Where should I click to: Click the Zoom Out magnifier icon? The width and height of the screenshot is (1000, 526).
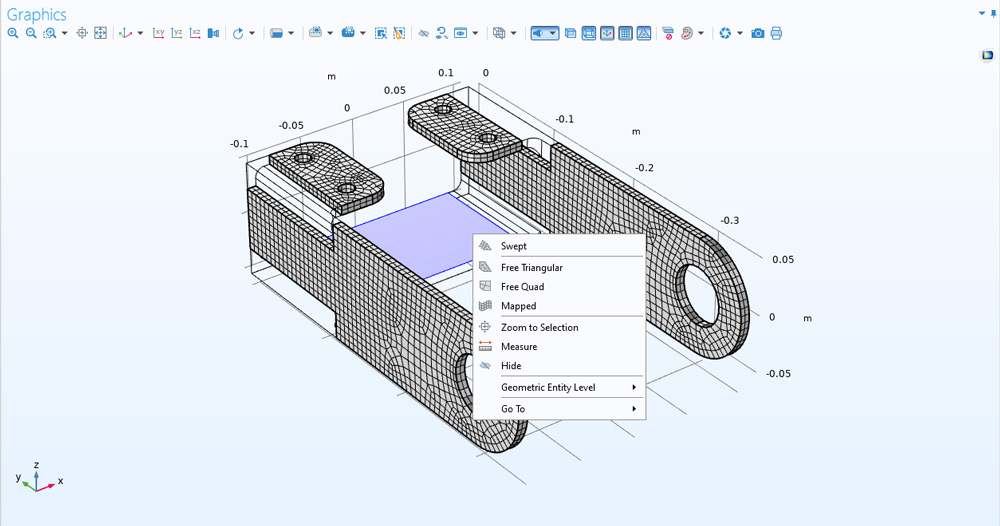pos(31,33)
